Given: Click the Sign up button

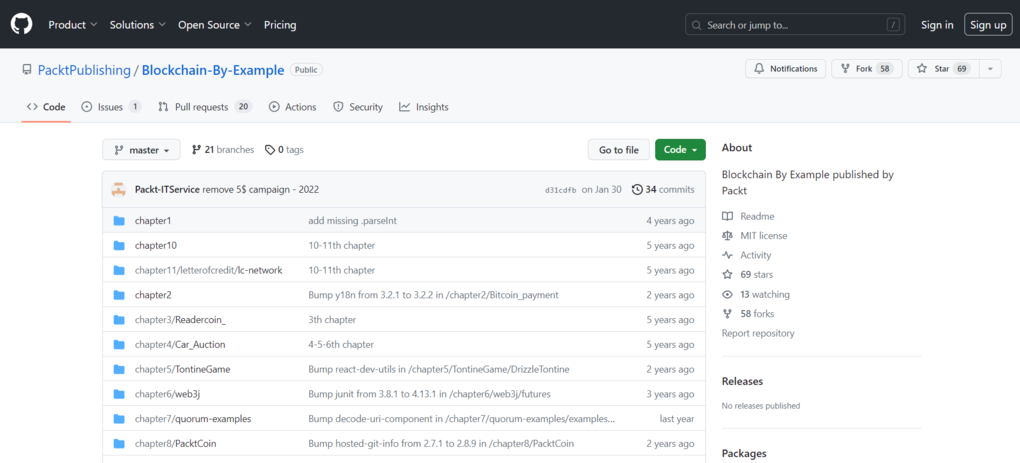Looking at the screenshot, I should pyautogui.click(x=987, y=24).
